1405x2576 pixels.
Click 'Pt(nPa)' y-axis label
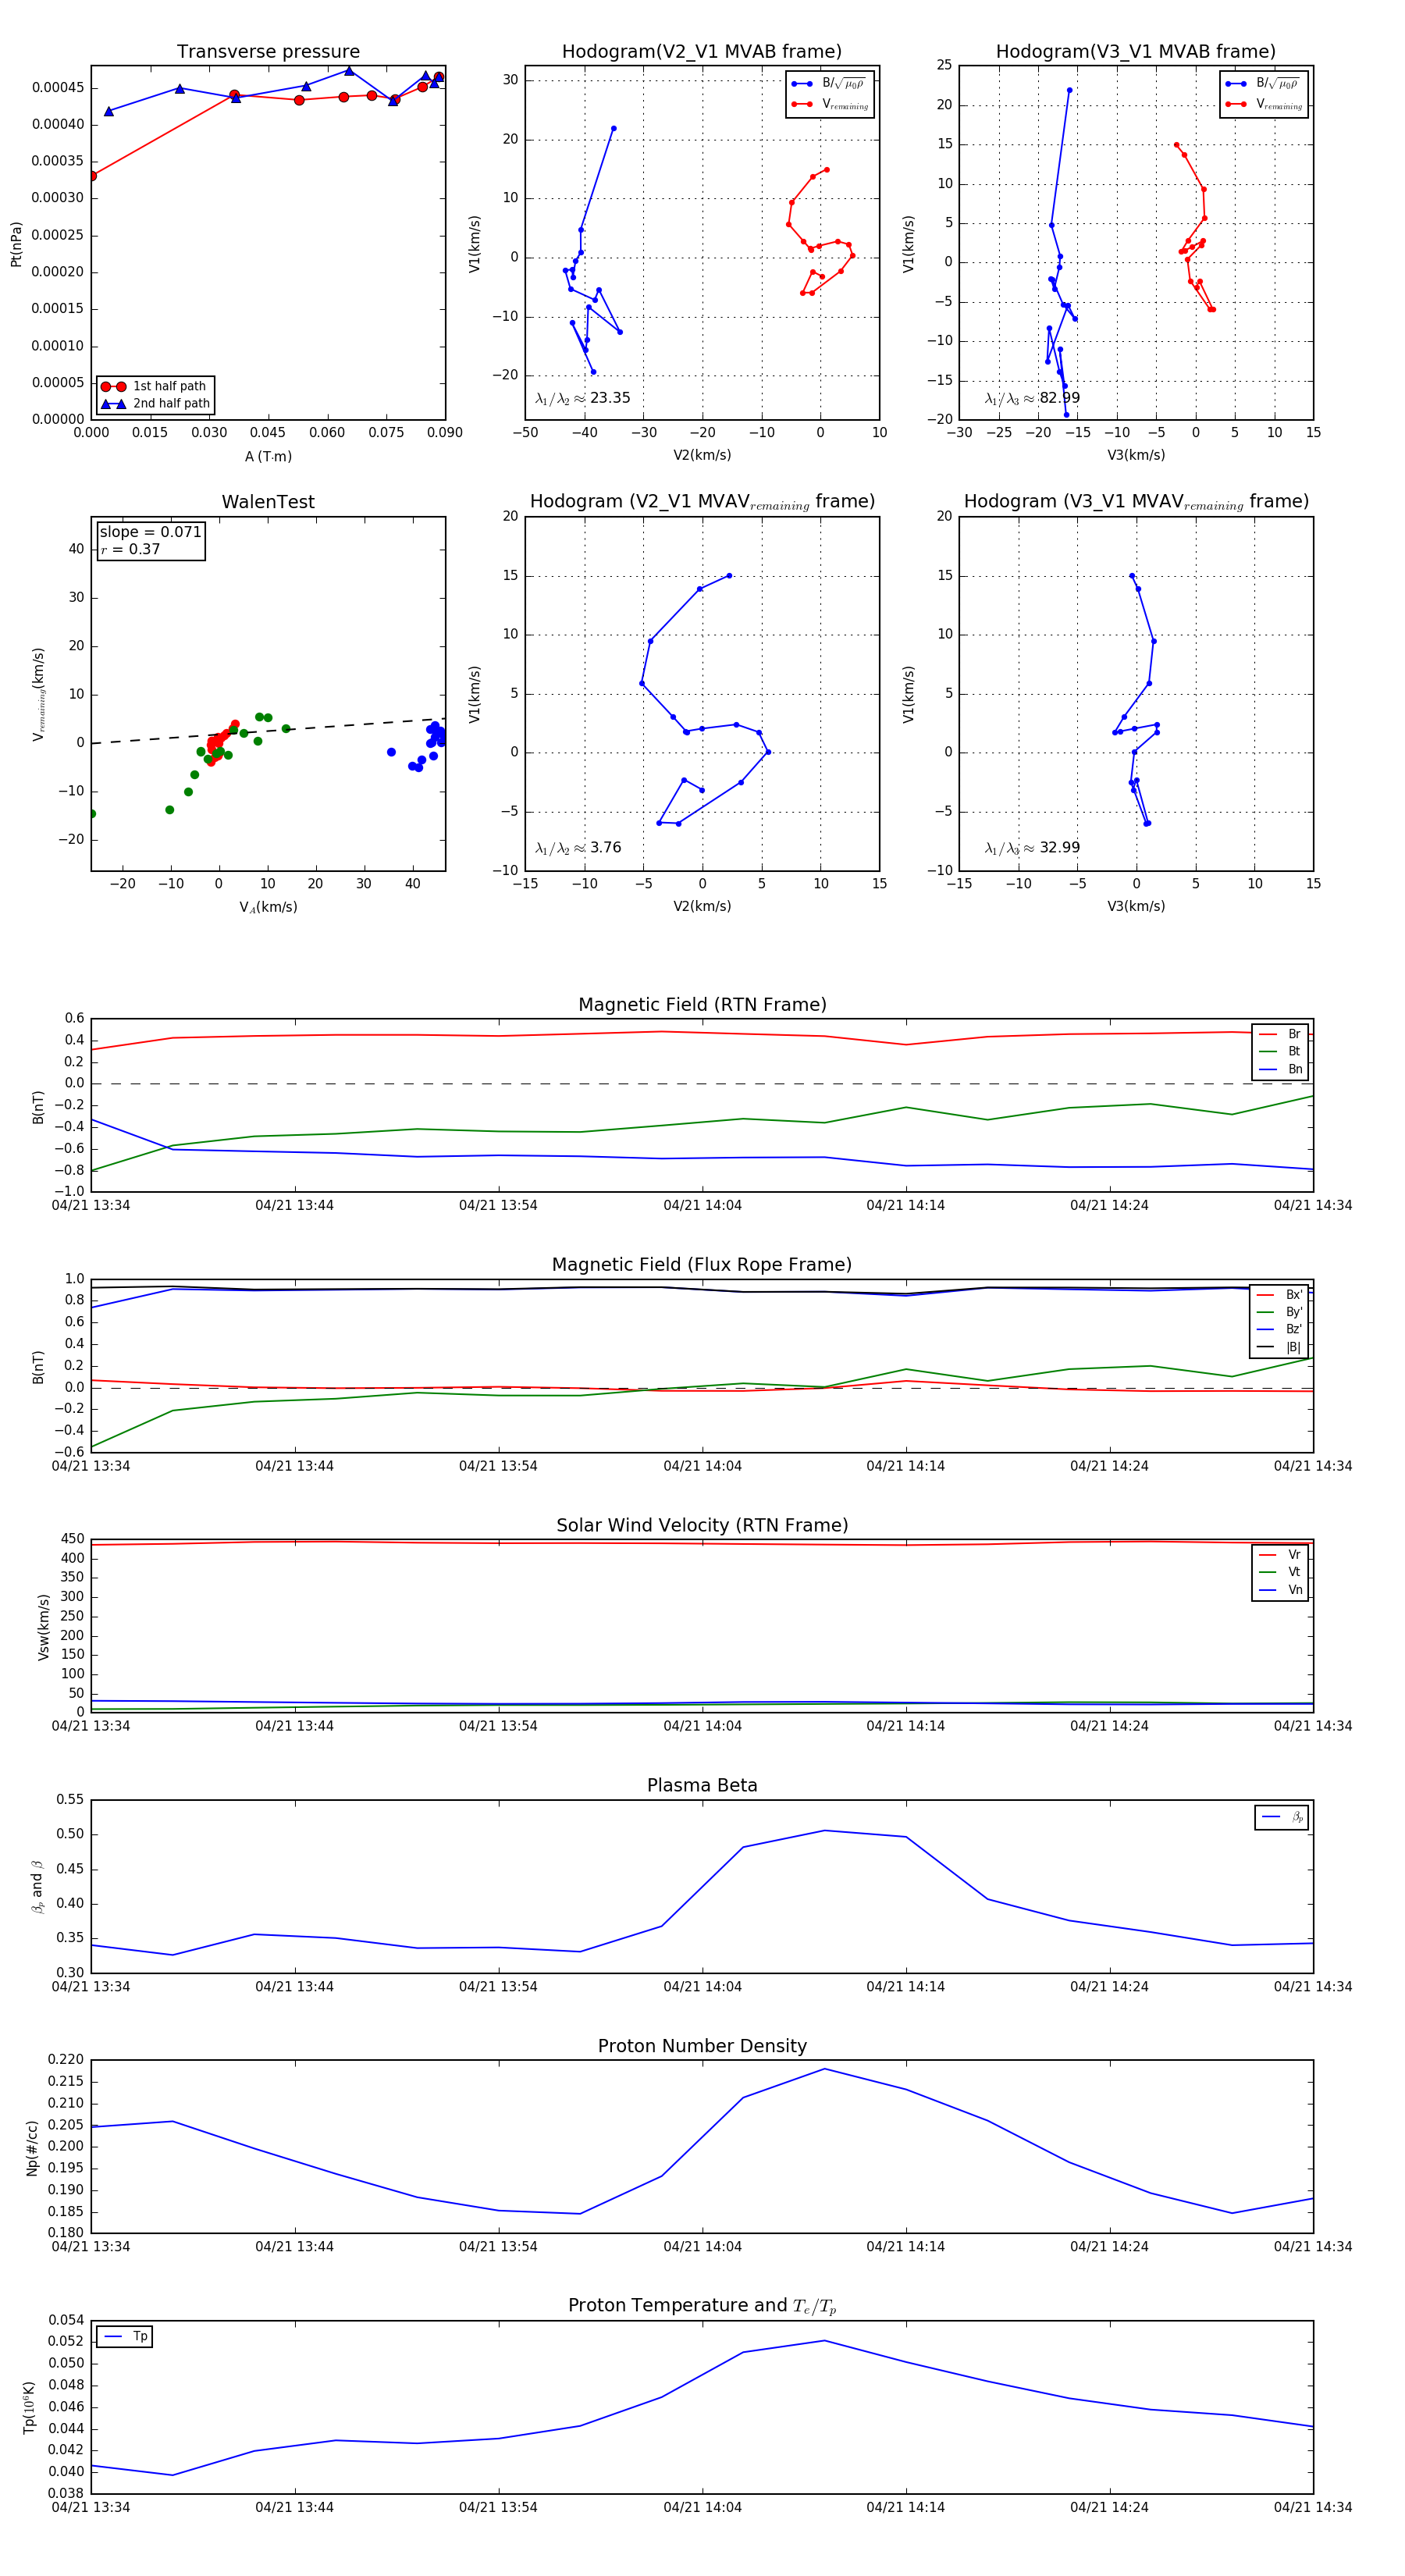[x=16, y=244]
